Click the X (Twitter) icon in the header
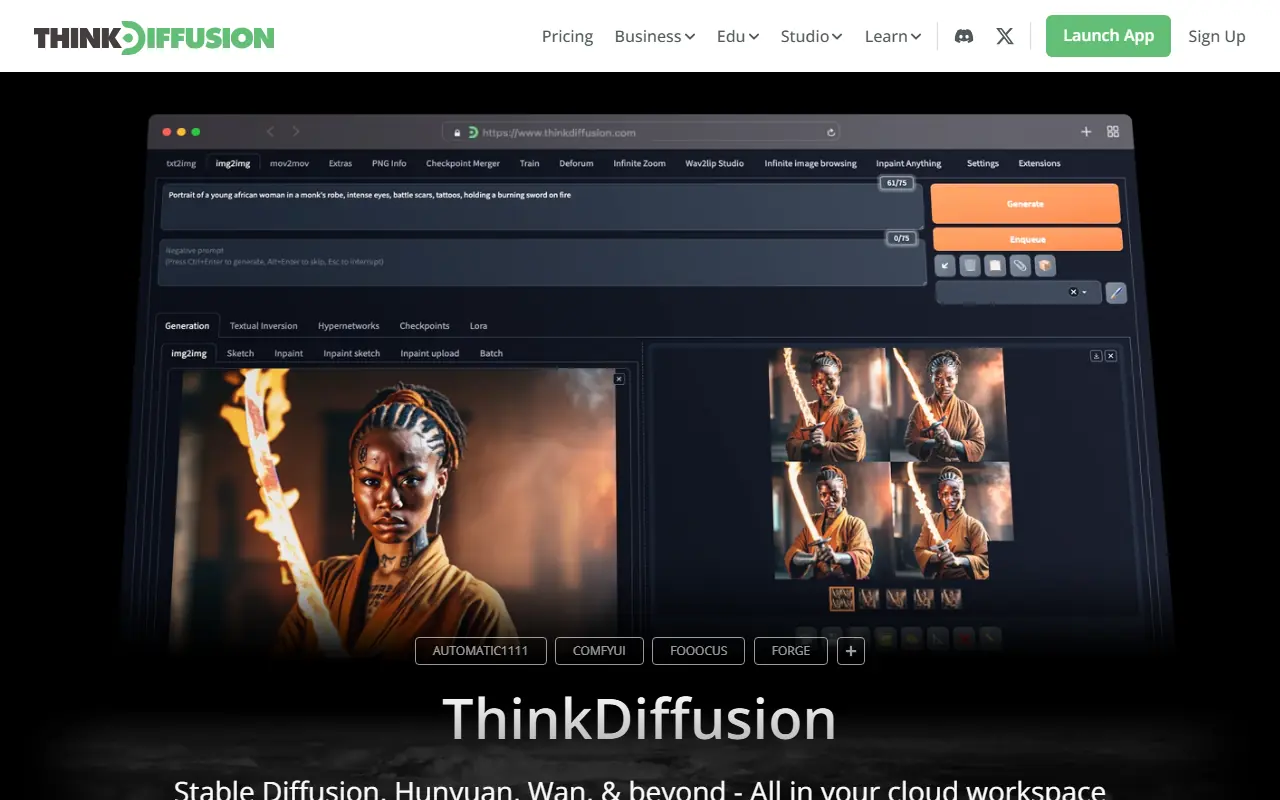The width and height of the screenshot is (1280, 800). (1004, 36)
